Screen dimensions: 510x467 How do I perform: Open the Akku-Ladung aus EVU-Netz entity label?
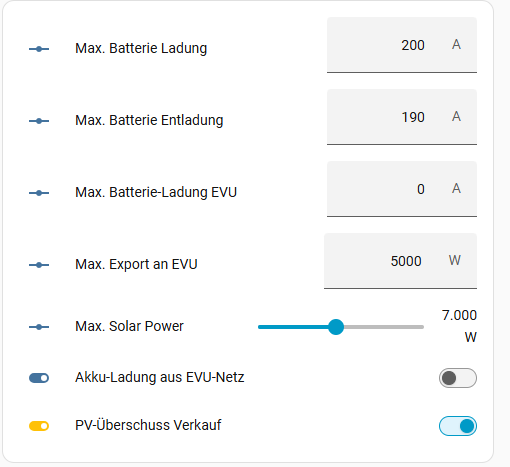tap(160, 377)
